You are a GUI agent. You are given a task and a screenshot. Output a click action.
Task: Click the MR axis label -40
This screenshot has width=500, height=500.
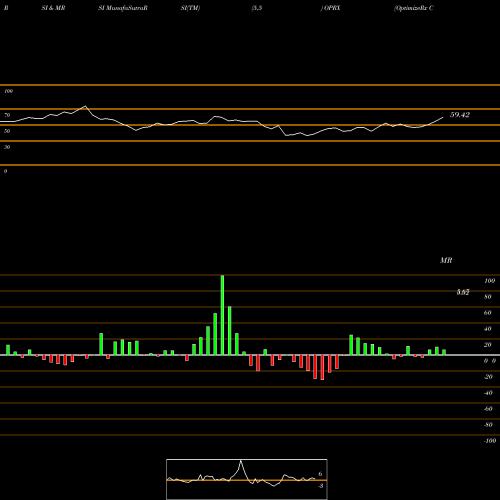tap(488, 393)
